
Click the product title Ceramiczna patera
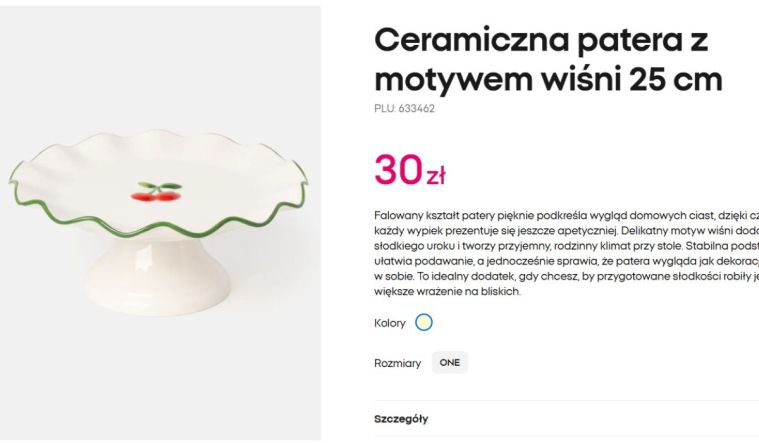click(541, 40)
